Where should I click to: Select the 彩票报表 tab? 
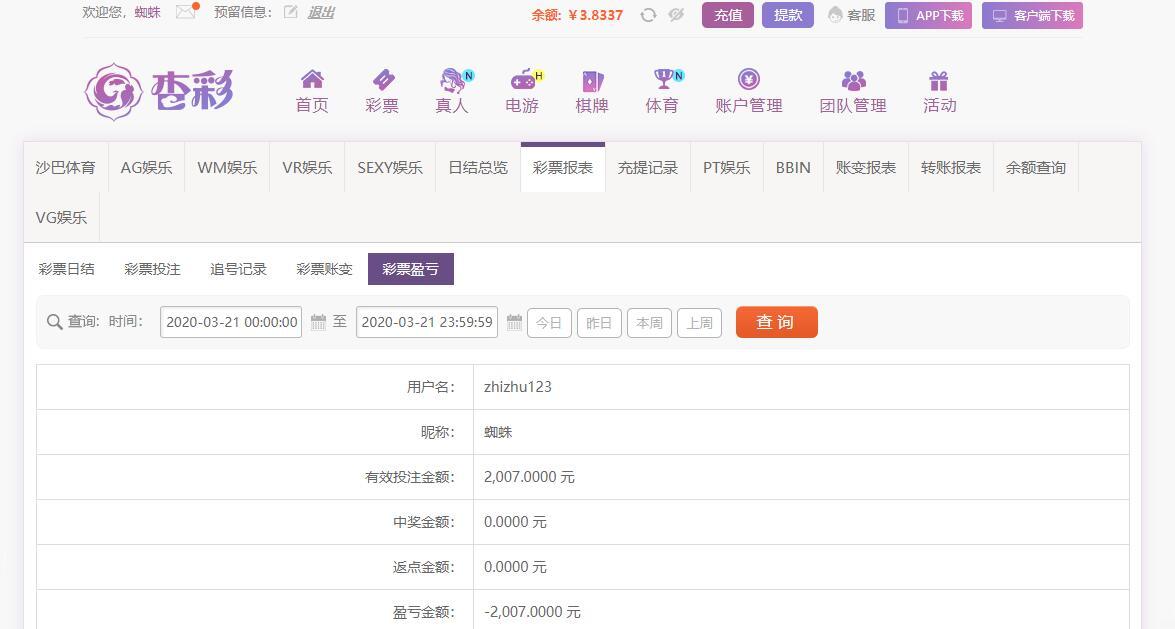pyautogui.click(x=563, y=167)
